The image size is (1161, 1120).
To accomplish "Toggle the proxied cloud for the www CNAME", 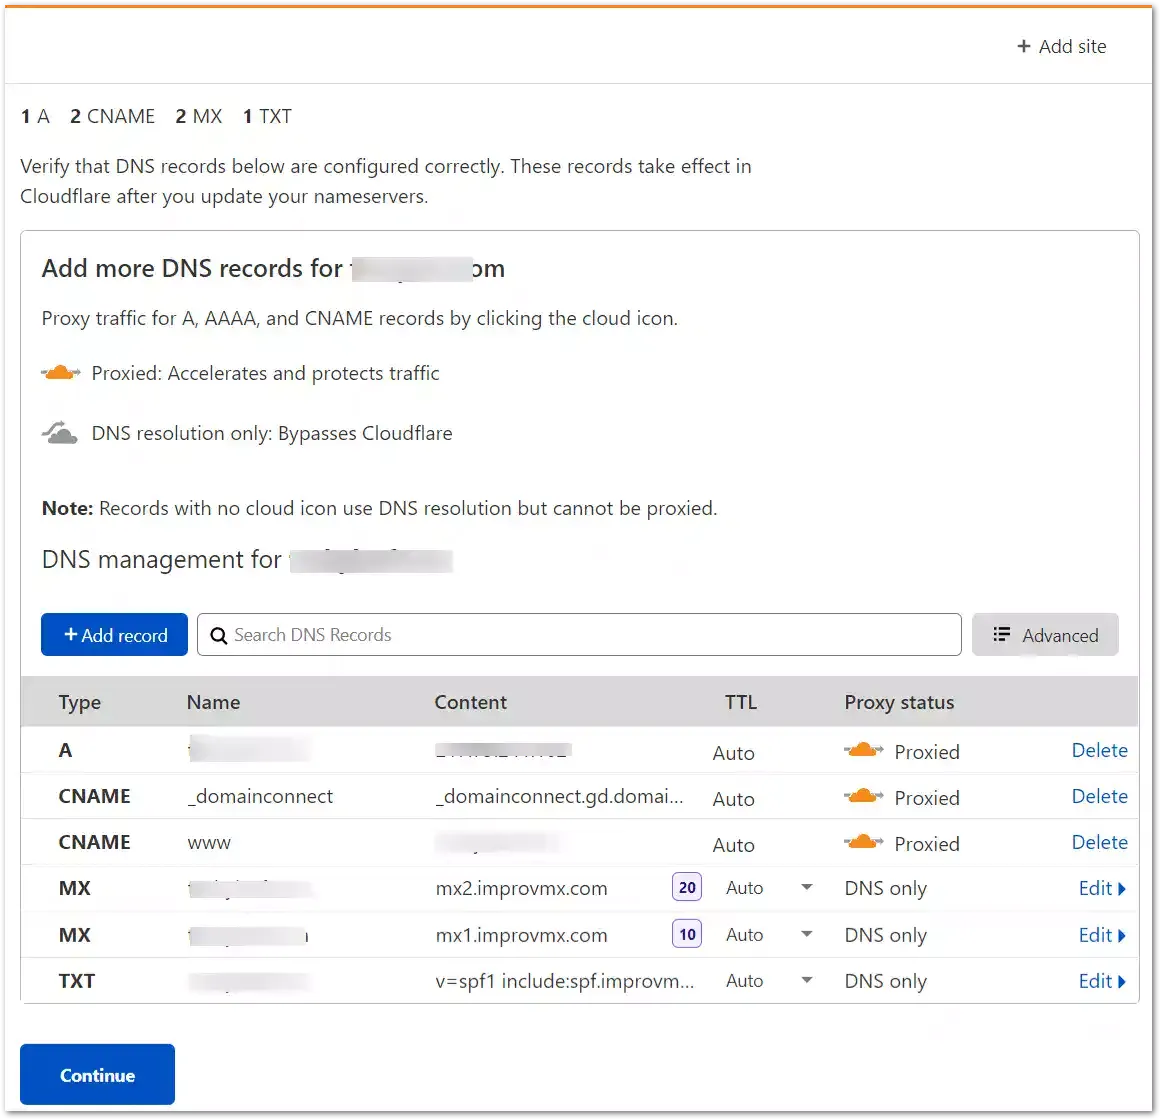I will pos(863,842).
